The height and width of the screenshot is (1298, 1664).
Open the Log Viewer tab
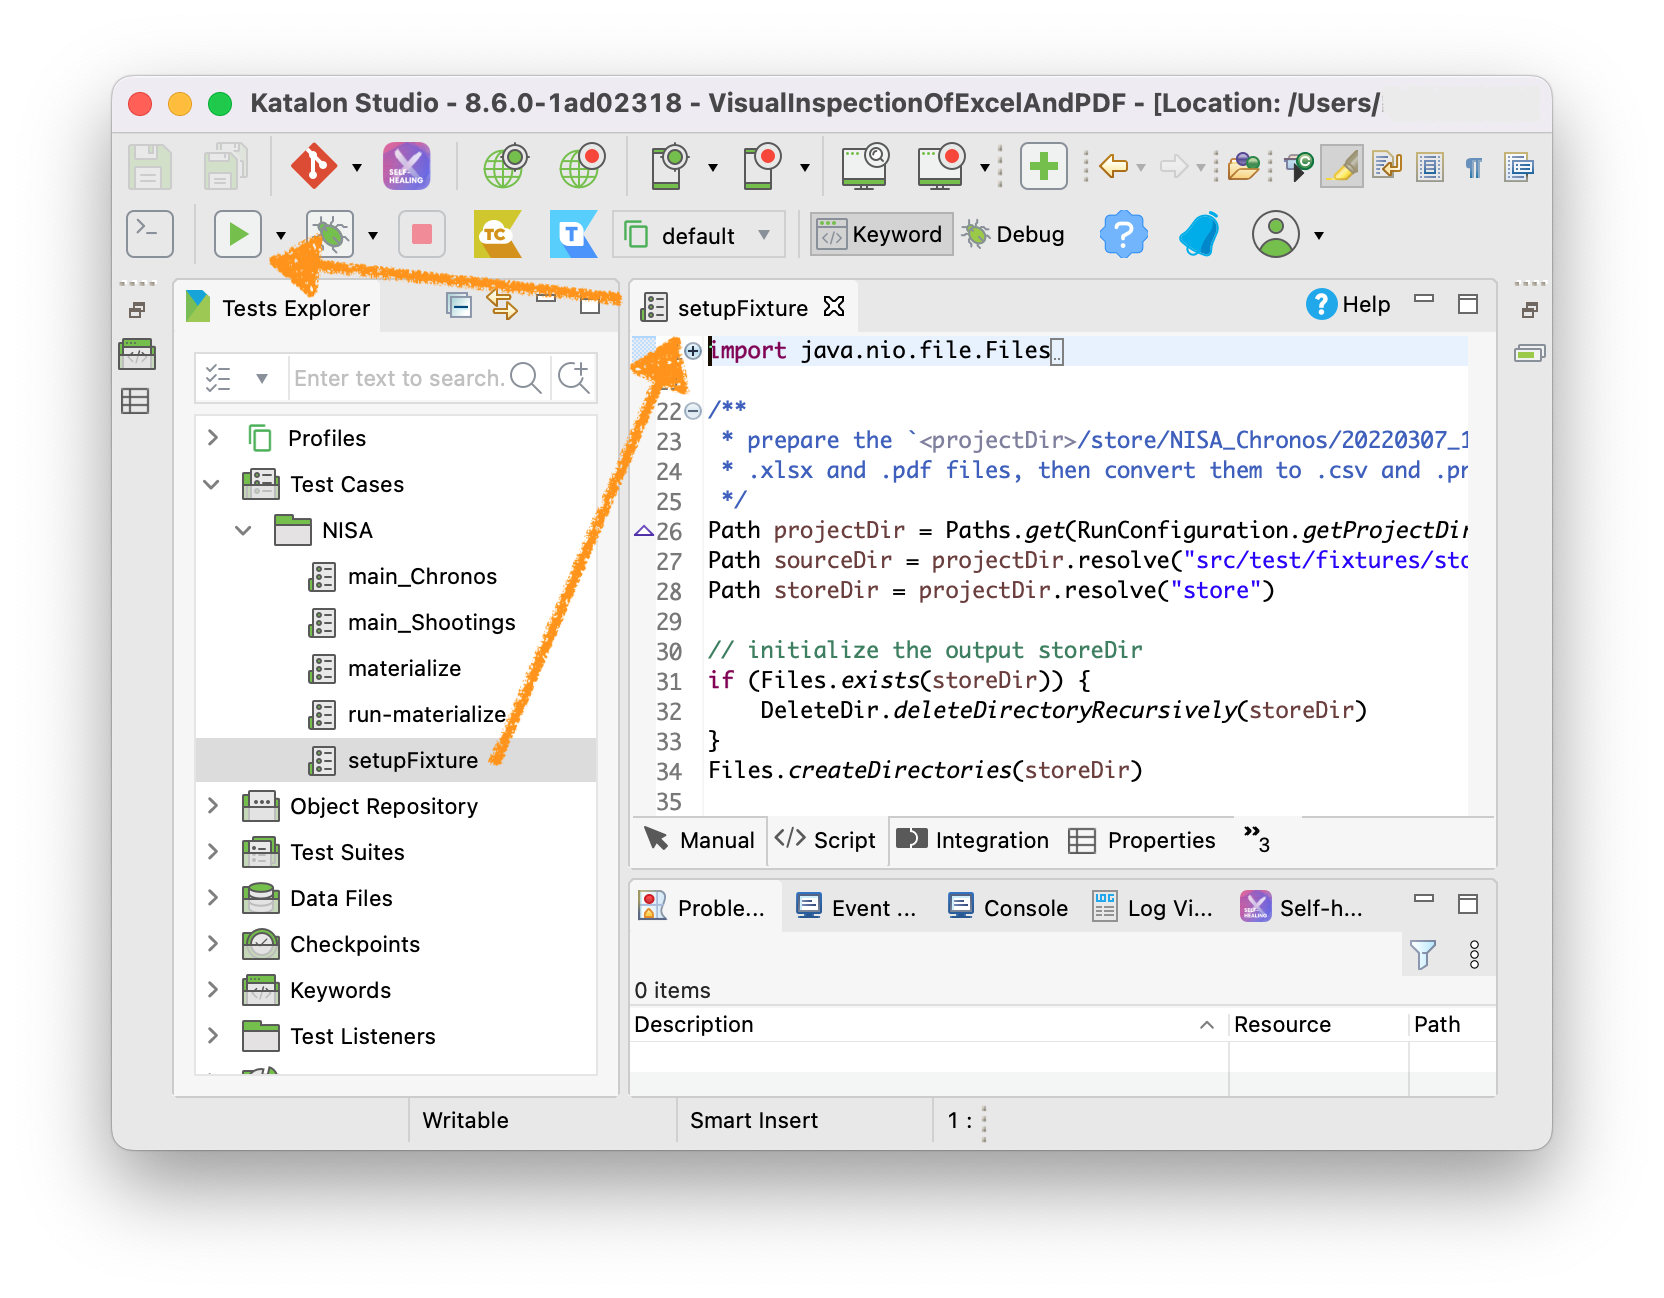tap(1152, 907)
